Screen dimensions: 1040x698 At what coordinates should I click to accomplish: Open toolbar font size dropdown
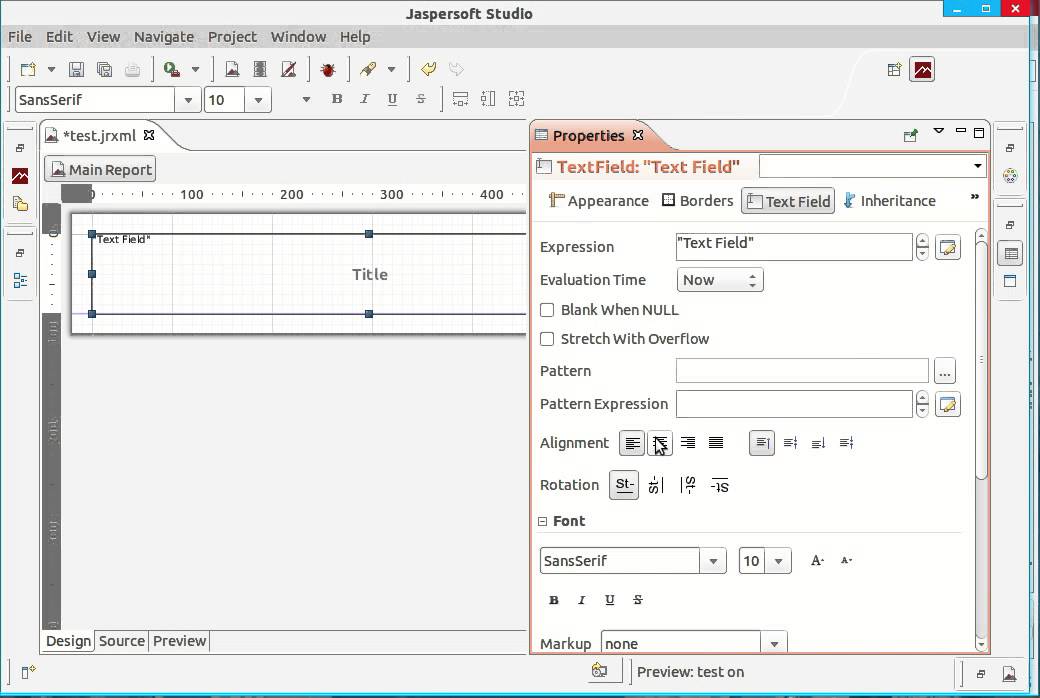tap(258, 100)
